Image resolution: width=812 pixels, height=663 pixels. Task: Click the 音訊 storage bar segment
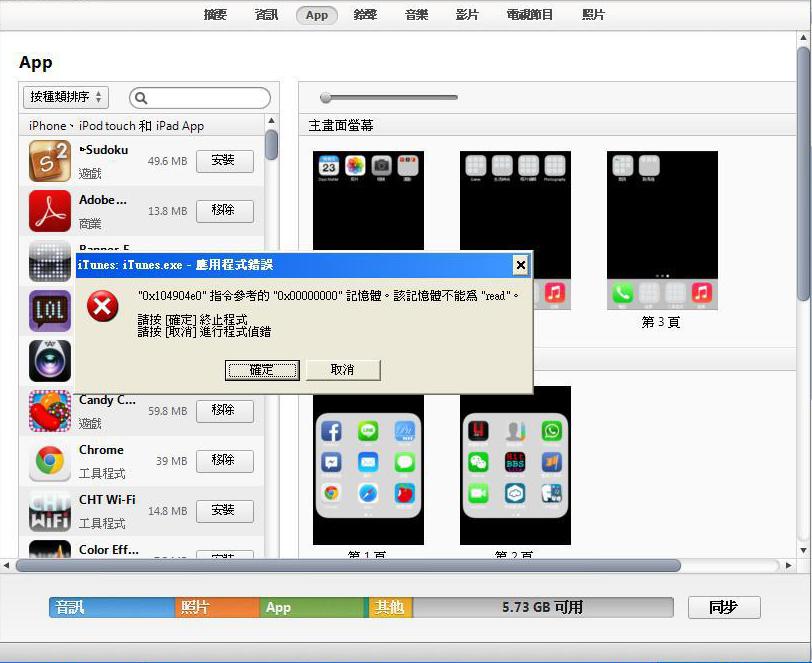112,607
